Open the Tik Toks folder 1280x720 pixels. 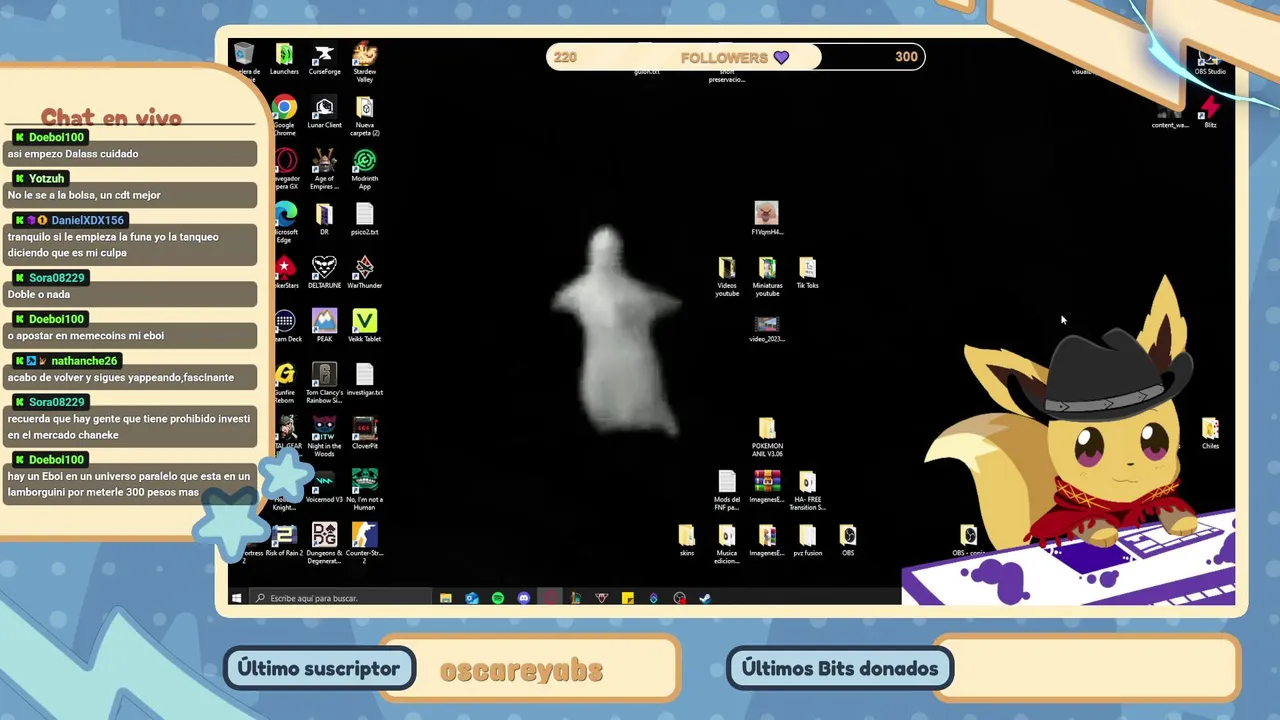tap(807, 273)
